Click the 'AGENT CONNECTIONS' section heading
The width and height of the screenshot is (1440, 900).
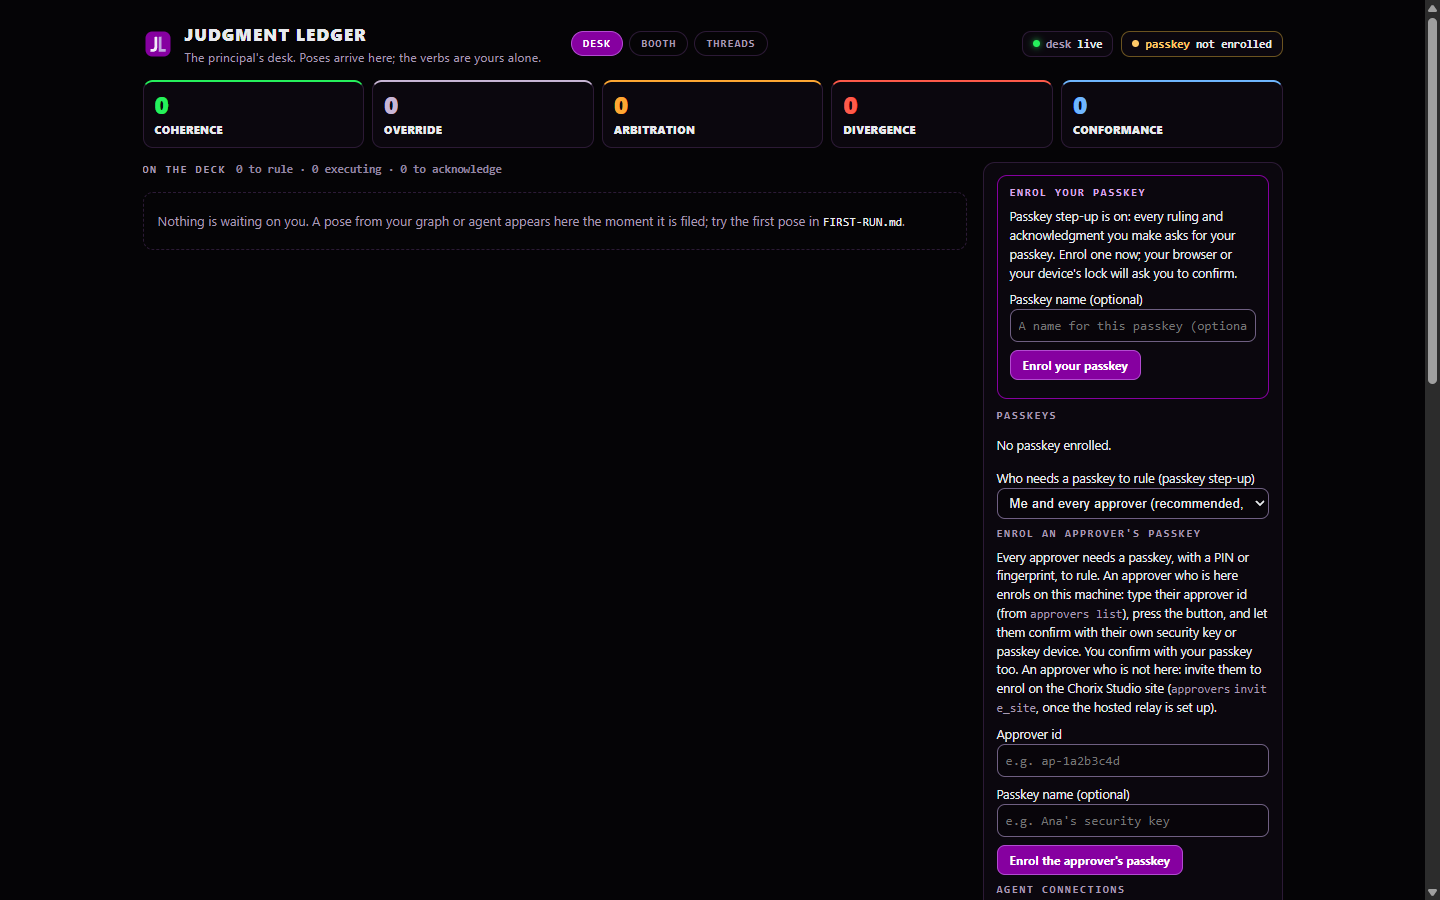coord(1061,890)
